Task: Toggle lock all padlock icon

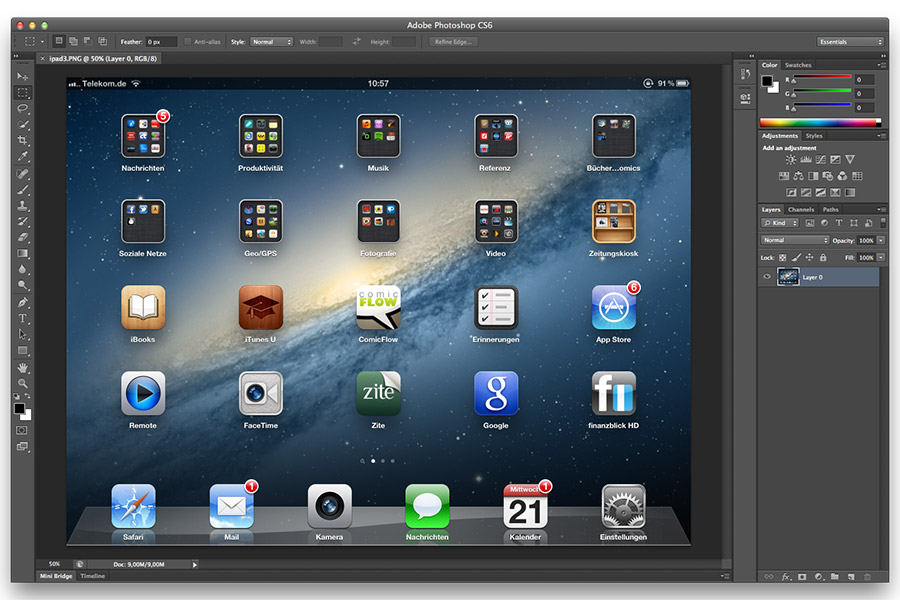Action: [823, 258]
